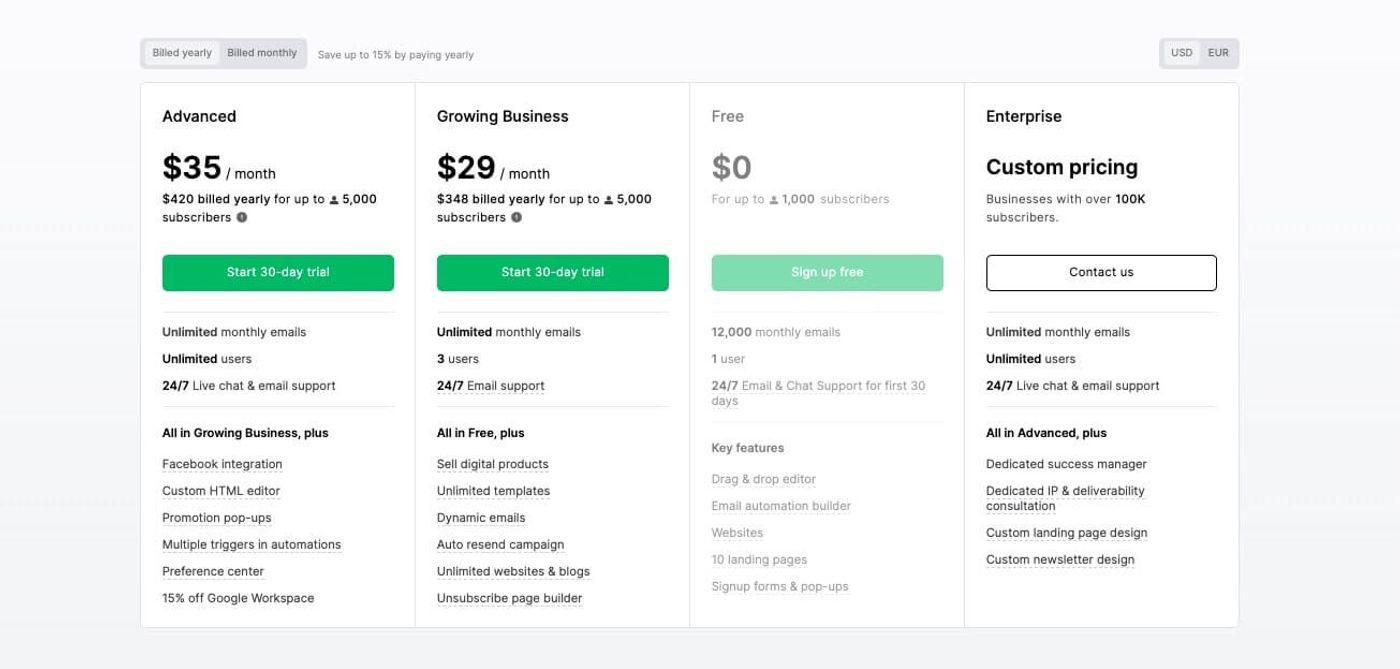
Task: Click 10 landing pages text
Action: click(759, 560)
